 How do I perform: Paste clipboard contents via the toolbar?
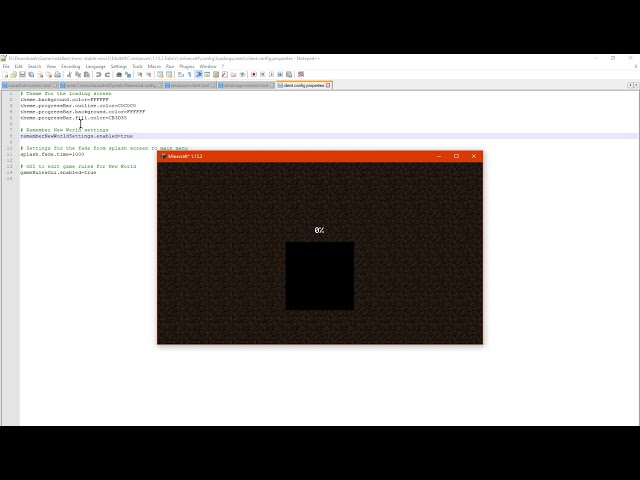[x=87, y=75]
